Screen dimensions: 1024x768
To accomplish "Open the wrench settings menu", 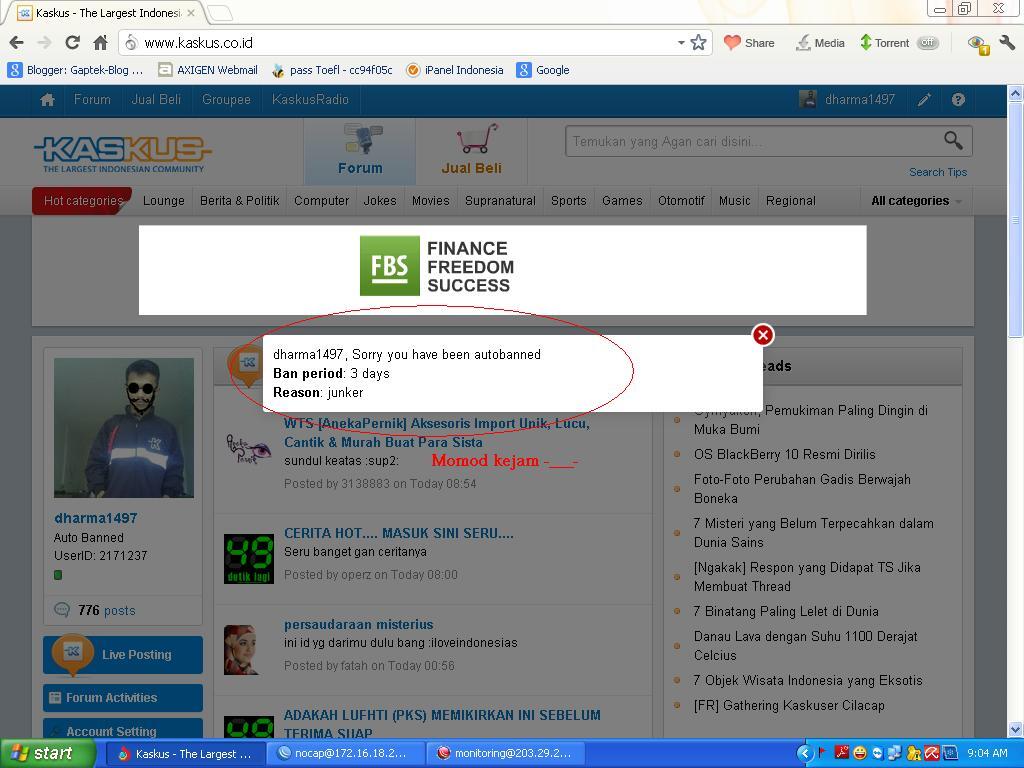I will pos(1007,43).
